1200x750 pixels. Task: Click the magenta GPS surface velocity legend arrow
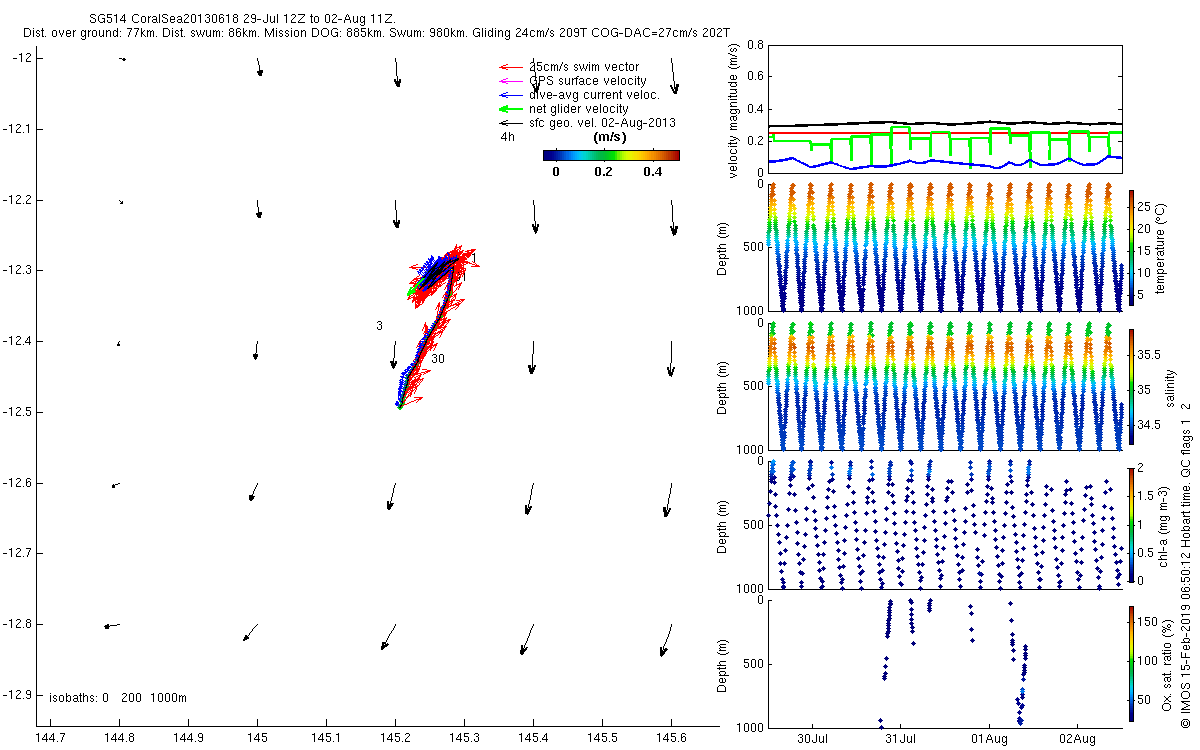point(509,81)
